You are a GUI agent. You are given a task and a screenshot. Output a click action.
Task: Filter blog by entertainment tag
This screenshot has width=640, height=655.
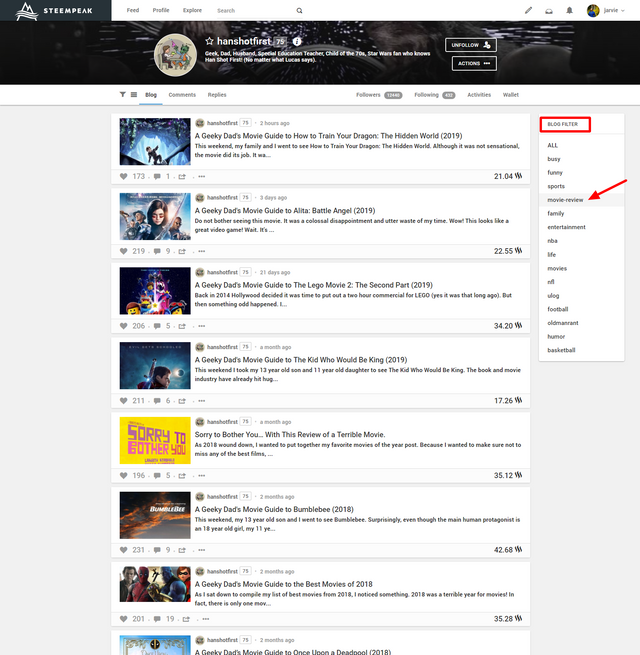(x=566, y=227)
